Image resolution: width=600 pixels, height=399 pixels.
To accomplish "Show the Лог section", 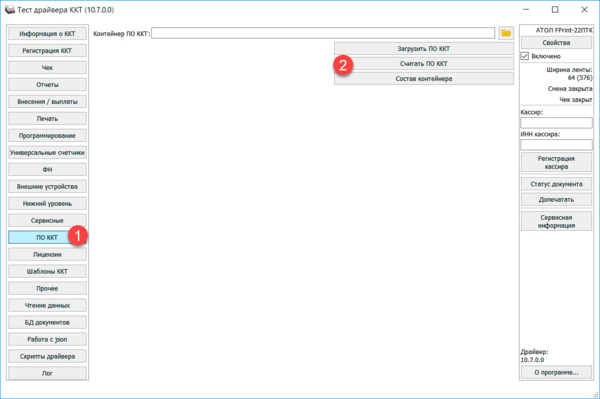I will [x=47, y=373].
